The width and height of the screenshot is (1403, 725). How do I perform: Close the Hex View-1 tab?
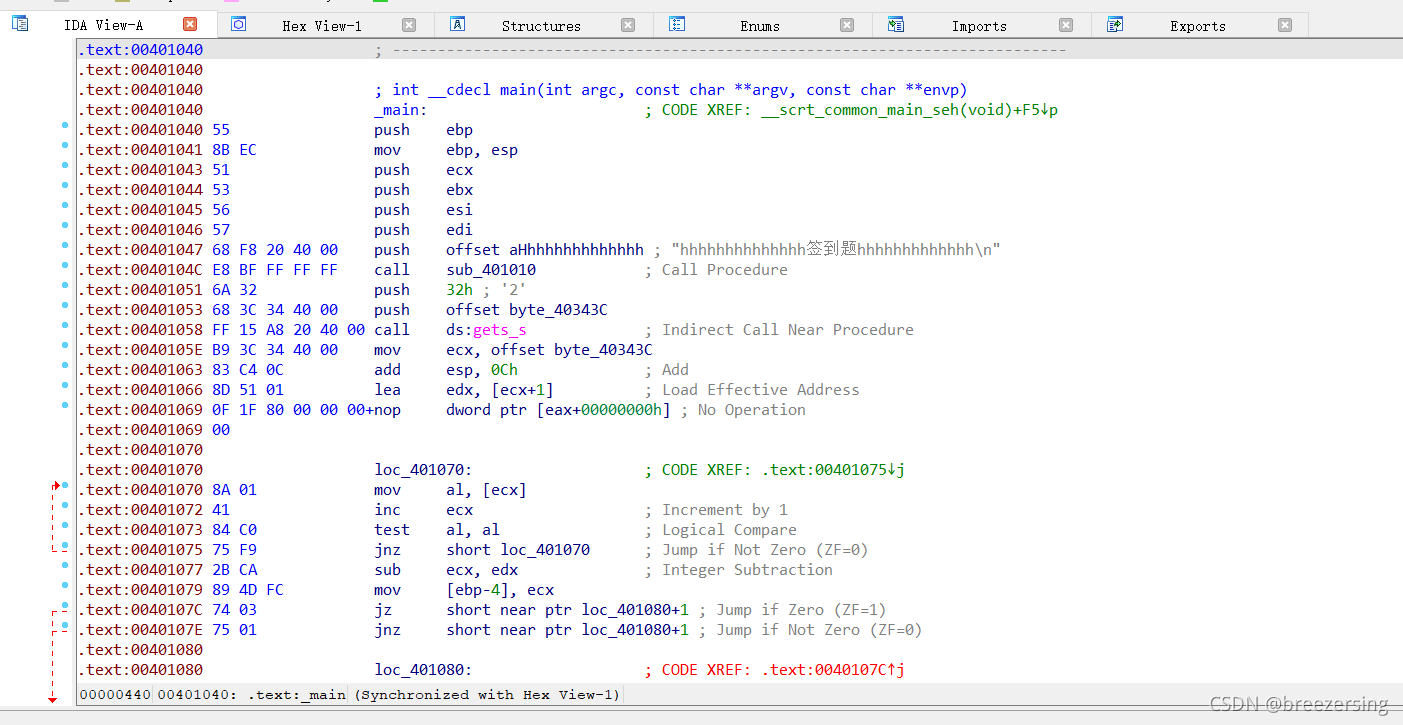click(x=409, y=25)
